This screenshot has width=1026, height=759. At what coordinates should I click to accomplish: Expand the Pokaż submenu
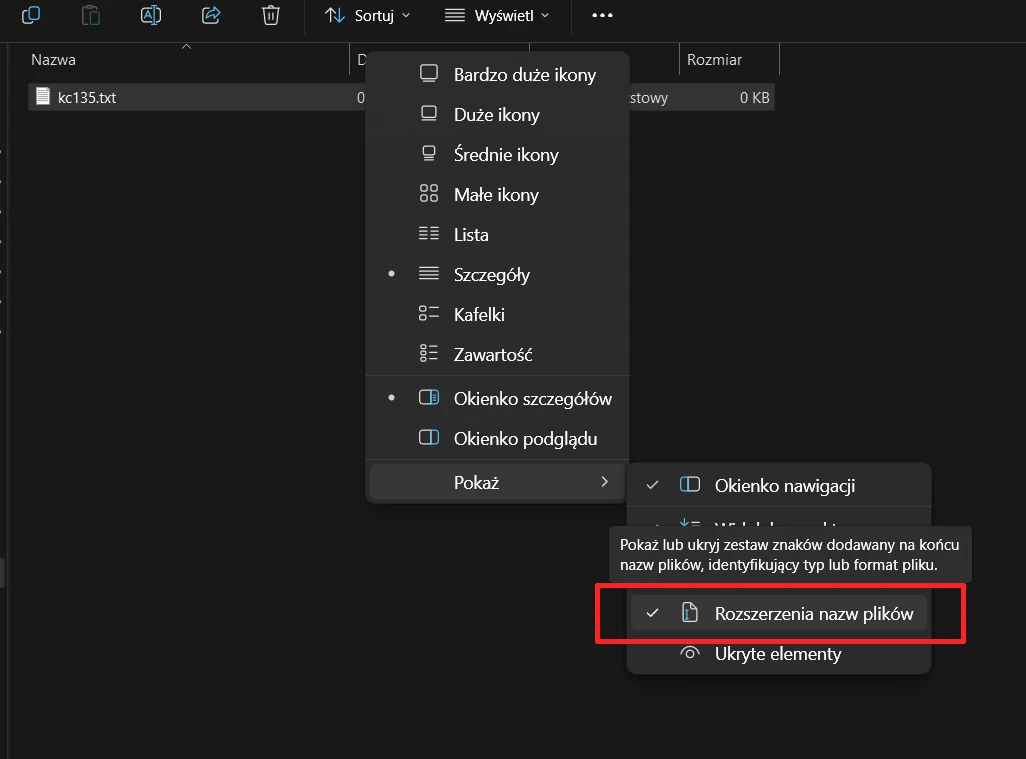(x=497, y=482)
